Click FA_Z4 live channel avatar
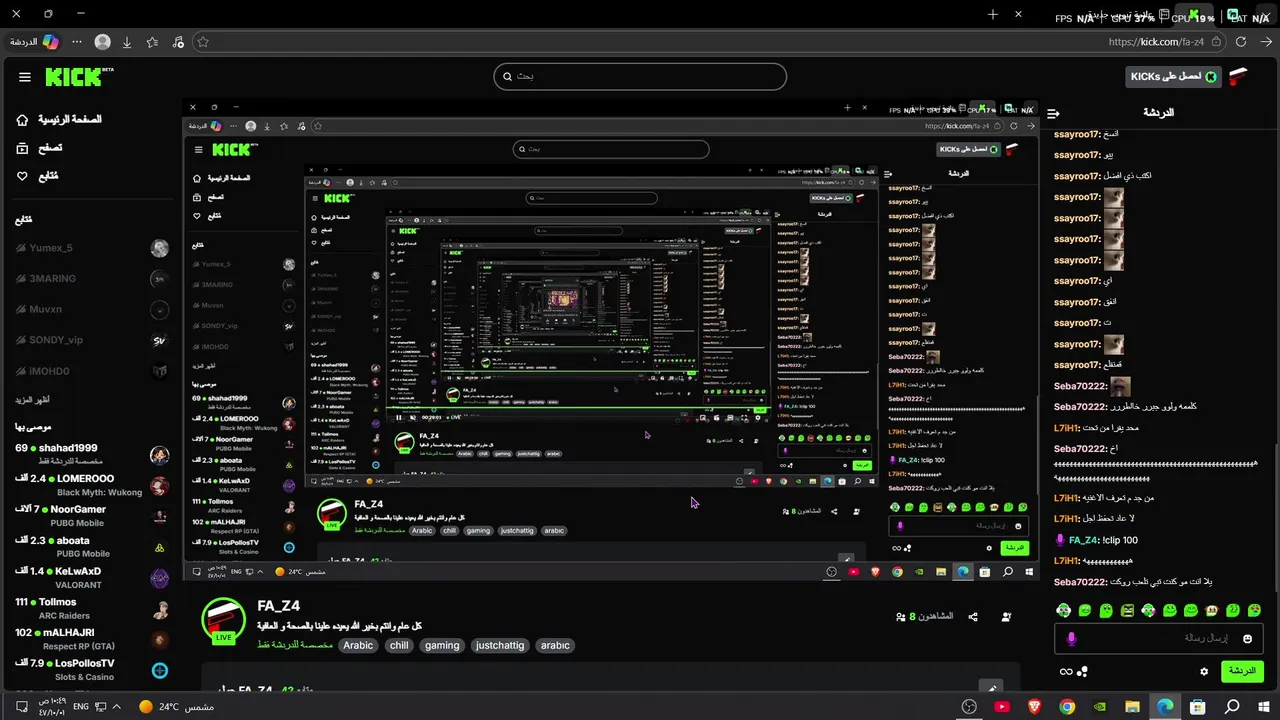 224,621
